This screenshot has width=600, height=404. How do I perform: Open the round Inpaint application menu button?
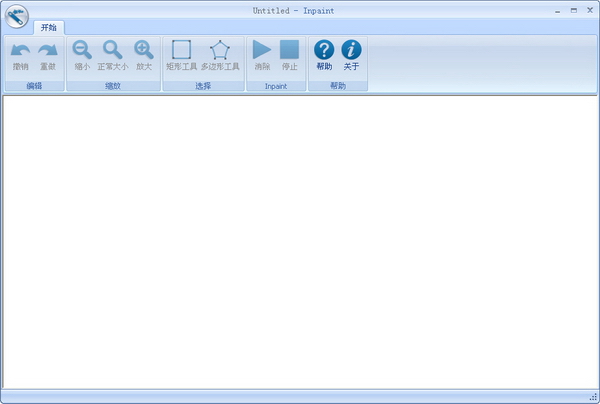(16, 19)
